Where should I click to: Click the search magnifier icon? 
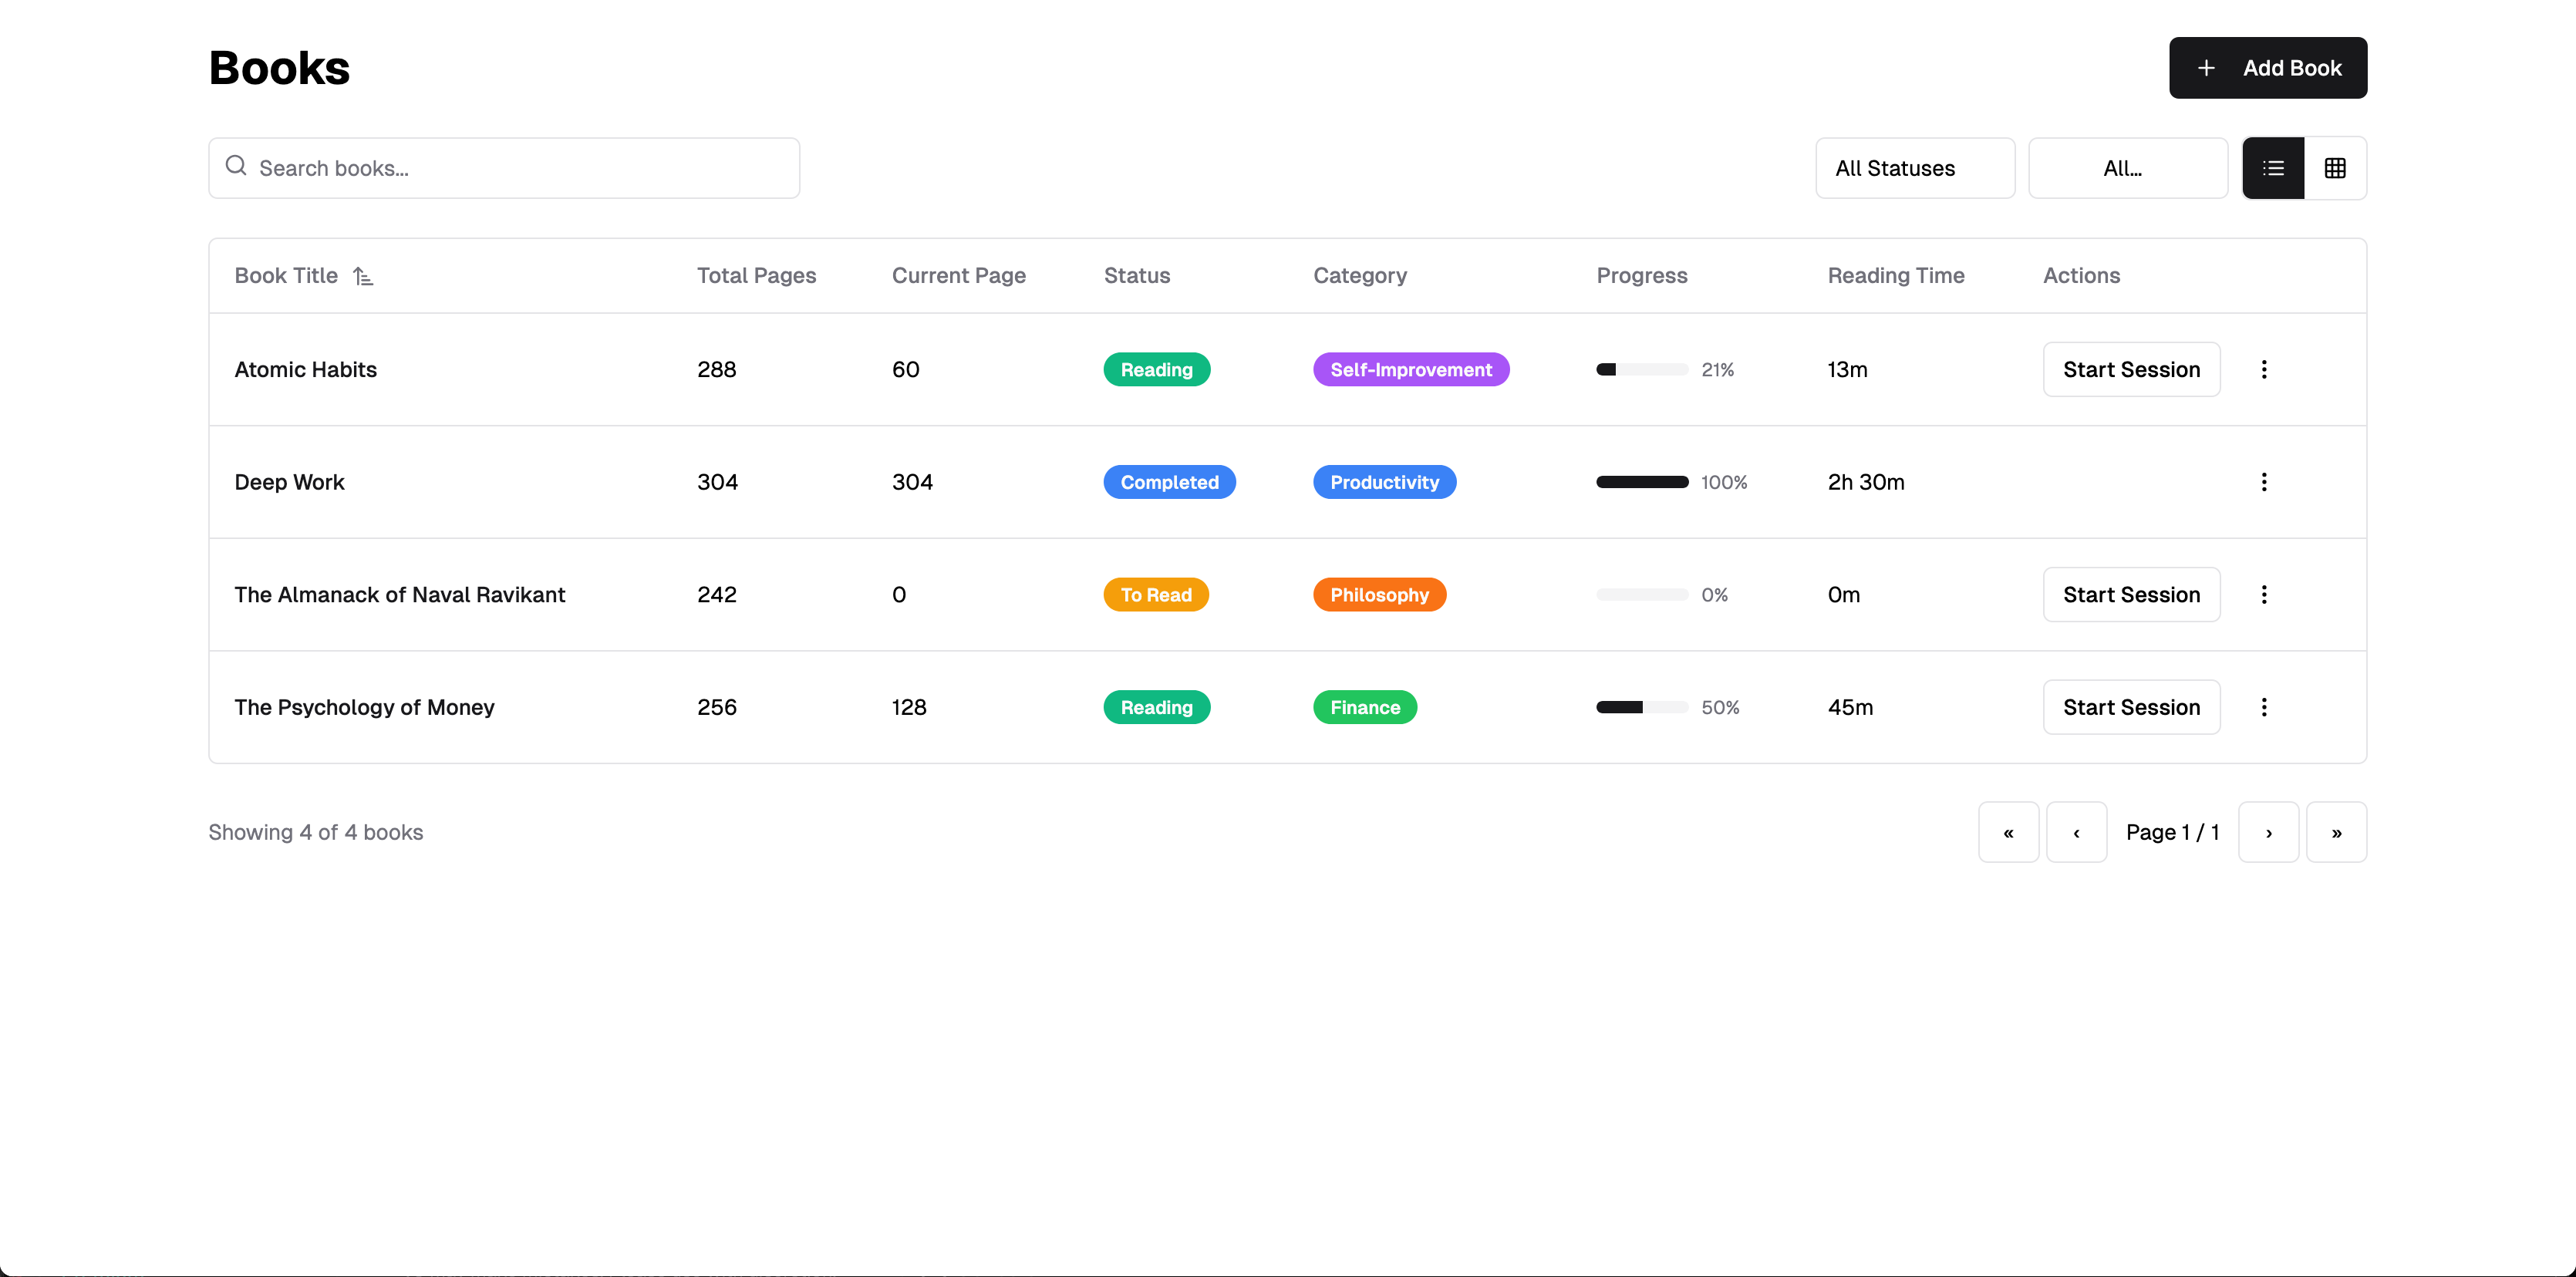coord(236,166)
